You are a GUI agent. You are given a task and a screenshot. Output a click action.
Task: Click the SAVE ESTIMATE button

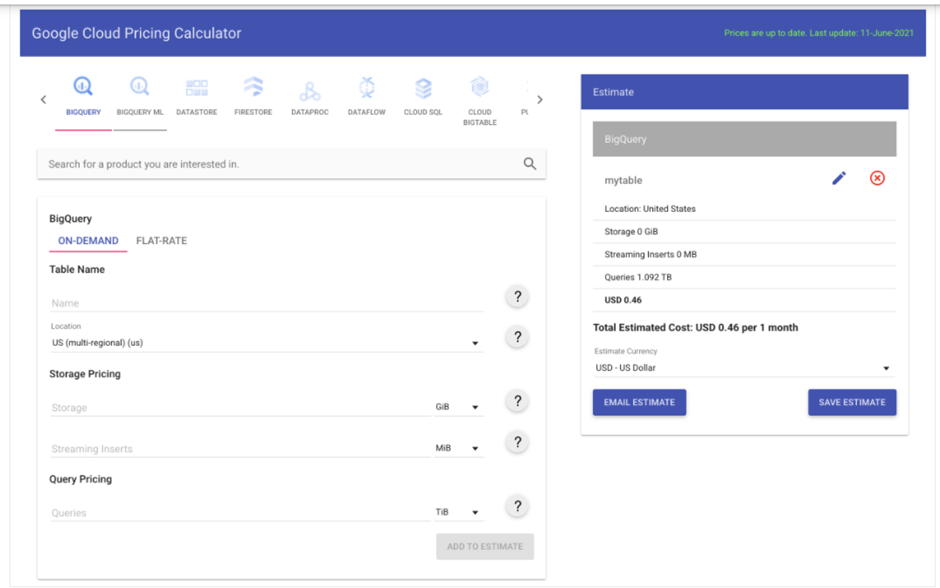point(851,402)
